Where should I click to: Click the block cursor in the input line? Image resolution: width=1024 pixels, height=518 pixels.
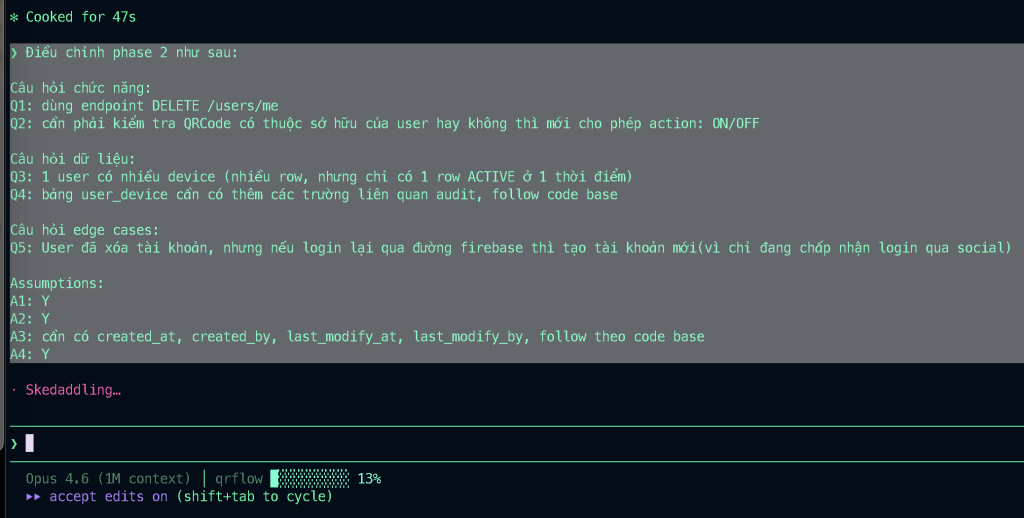(30, 443)
